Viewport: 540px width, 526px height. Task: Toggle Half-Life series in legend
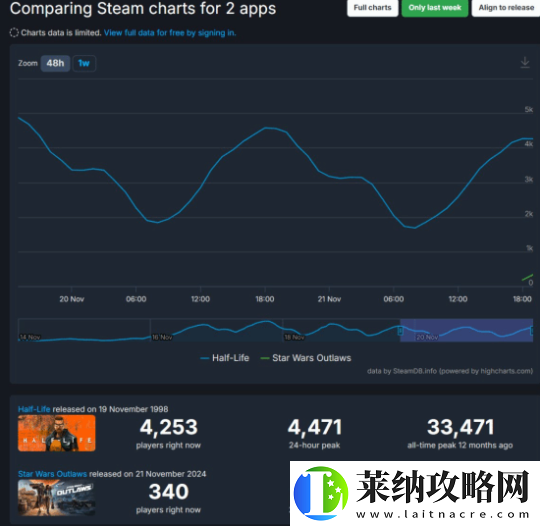(225, 358)
